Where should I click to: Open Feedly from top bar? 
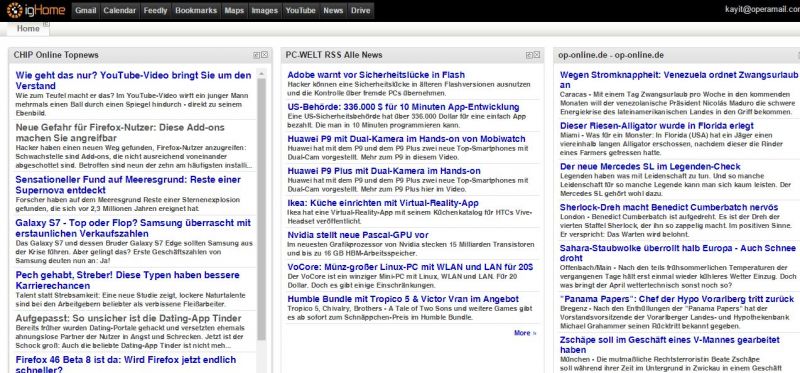click(155, 11)
